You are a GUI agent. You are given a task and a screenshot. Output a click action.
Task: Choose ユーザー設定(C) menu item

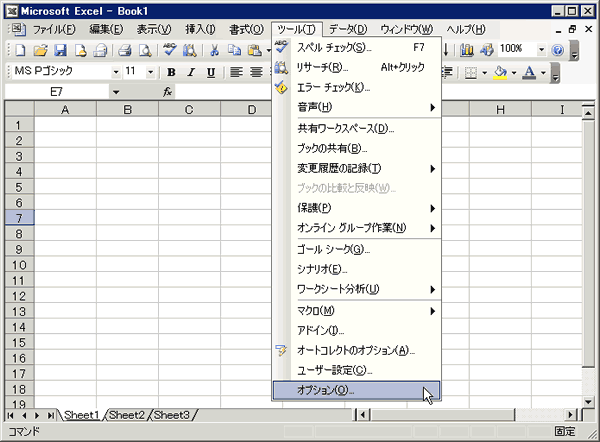coord(357,370)
